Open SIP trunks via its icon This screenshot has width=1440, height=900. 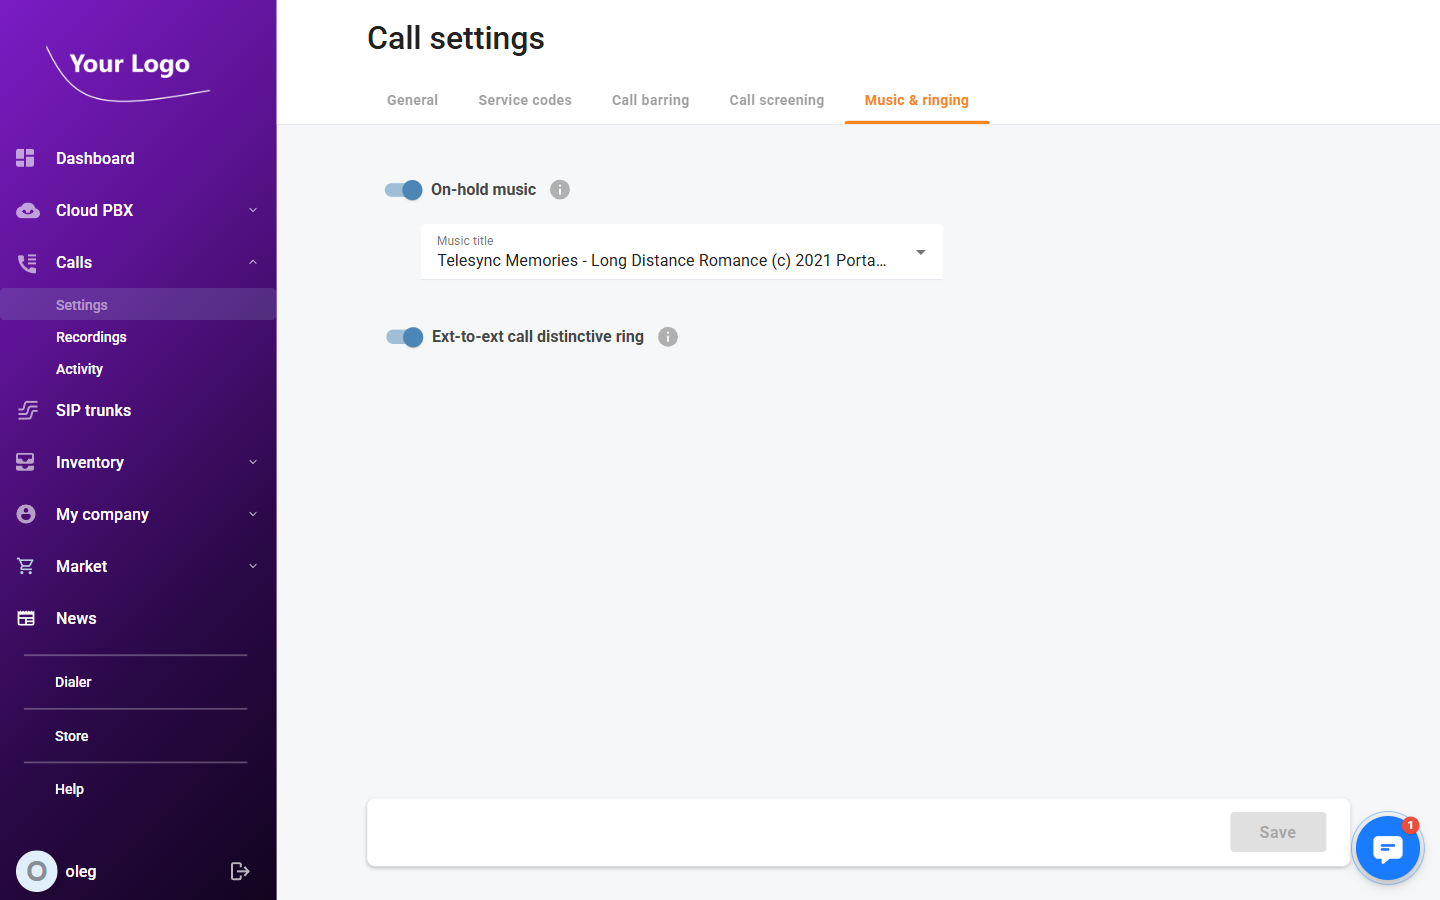click(26, 410)
